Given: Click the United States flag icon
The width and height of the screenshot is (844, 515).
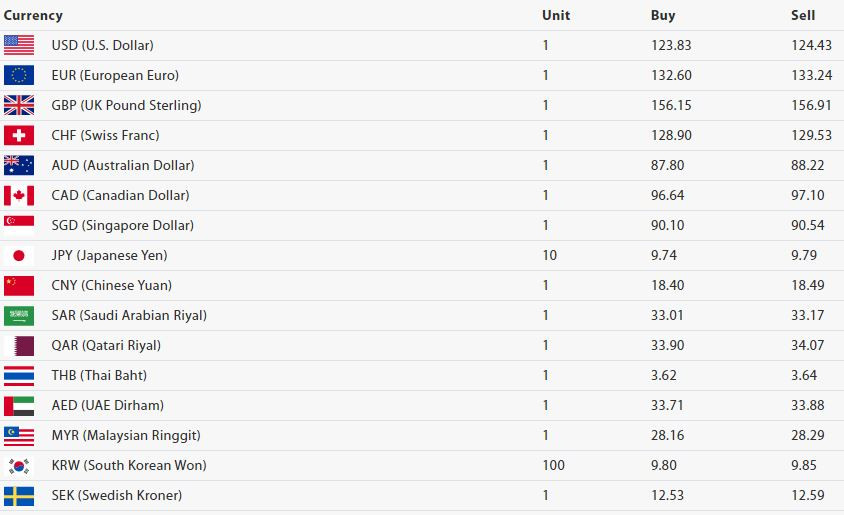Looking at the screenshot, I should click(19, 45).
